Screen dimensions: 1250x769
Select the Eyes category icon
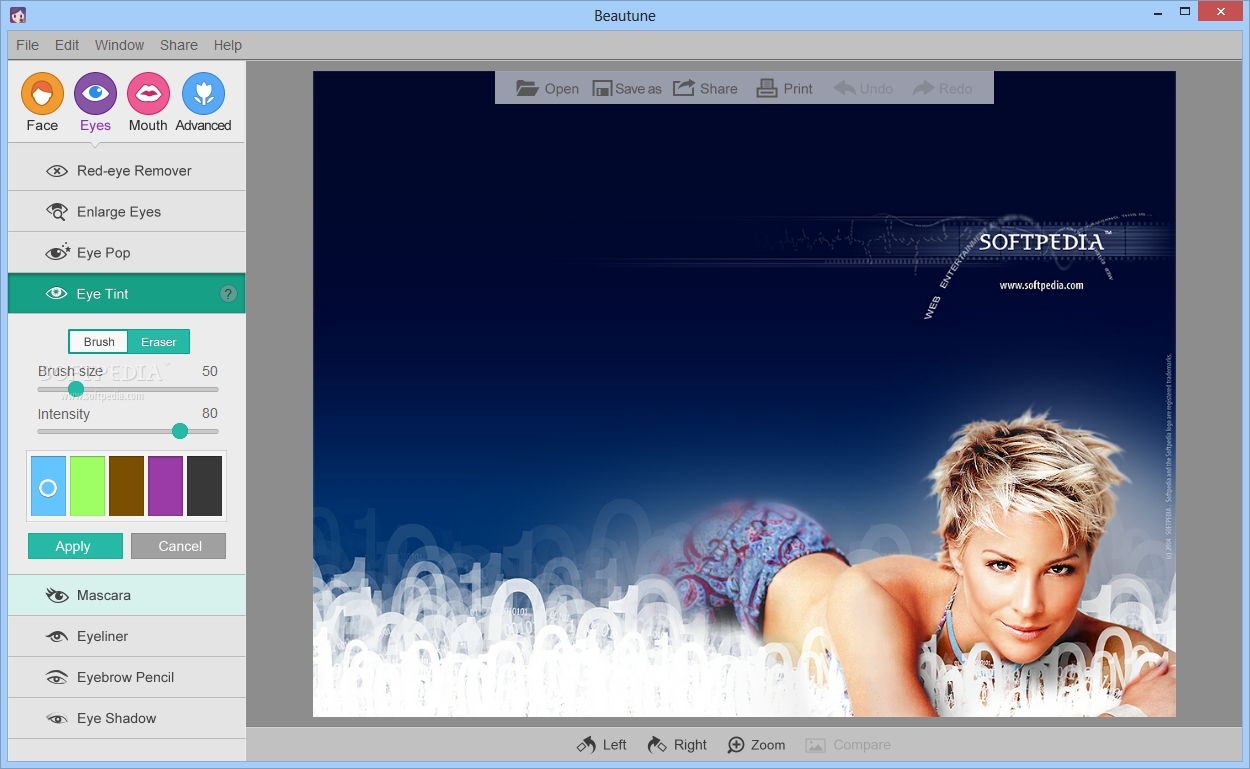point(95,94)
